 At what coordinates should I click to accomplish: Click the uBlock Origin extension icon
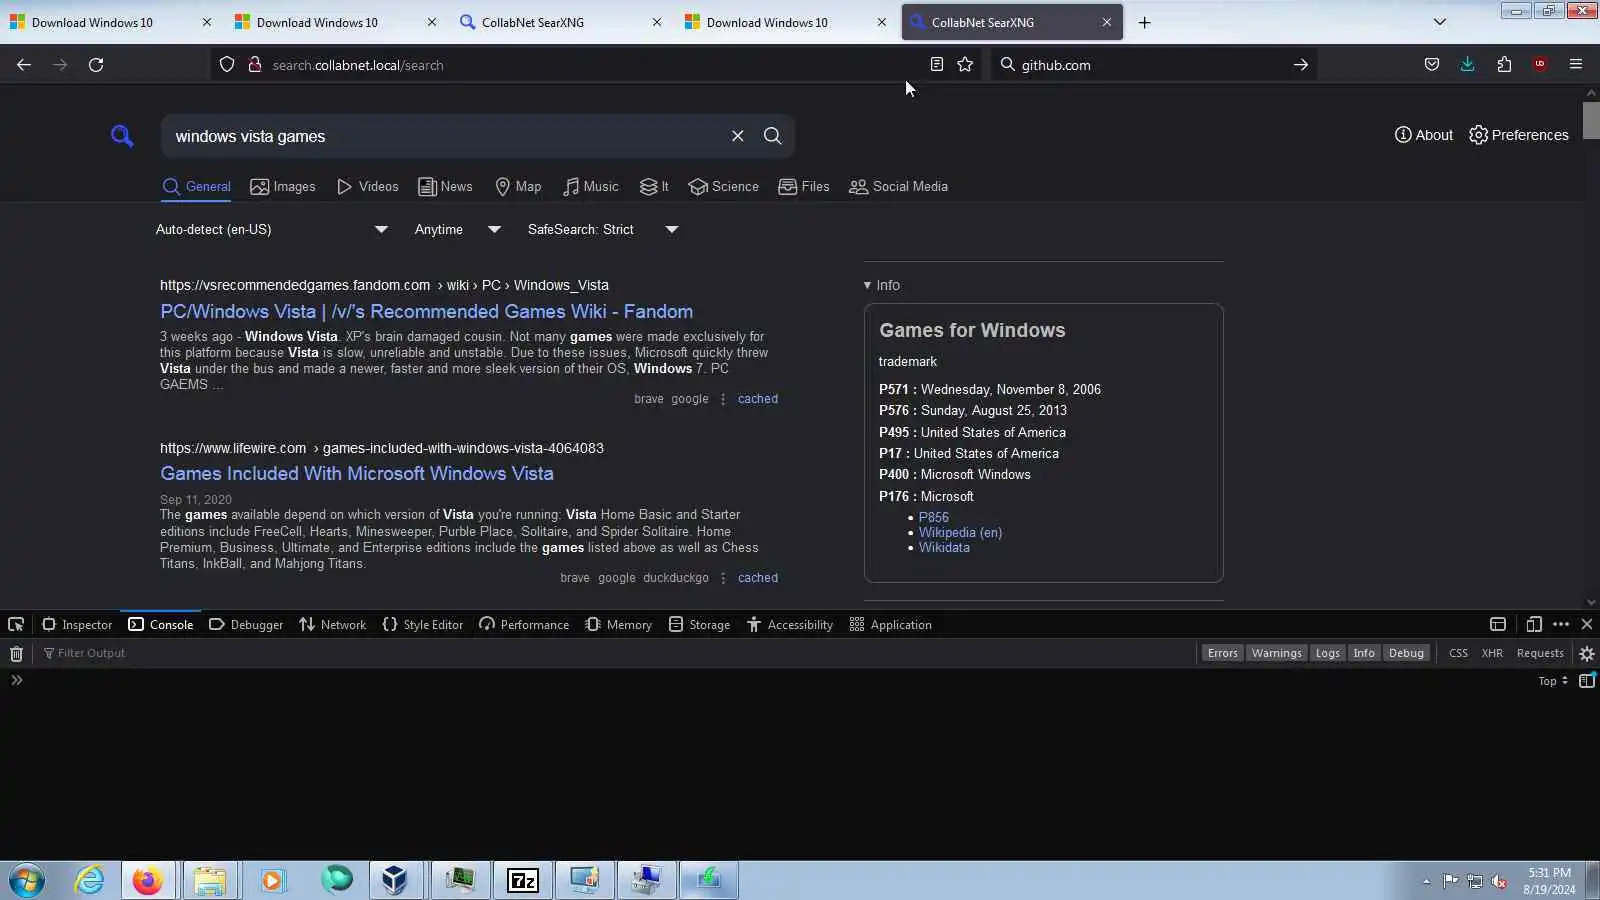pyautogui.click(x=1540, y=65)
